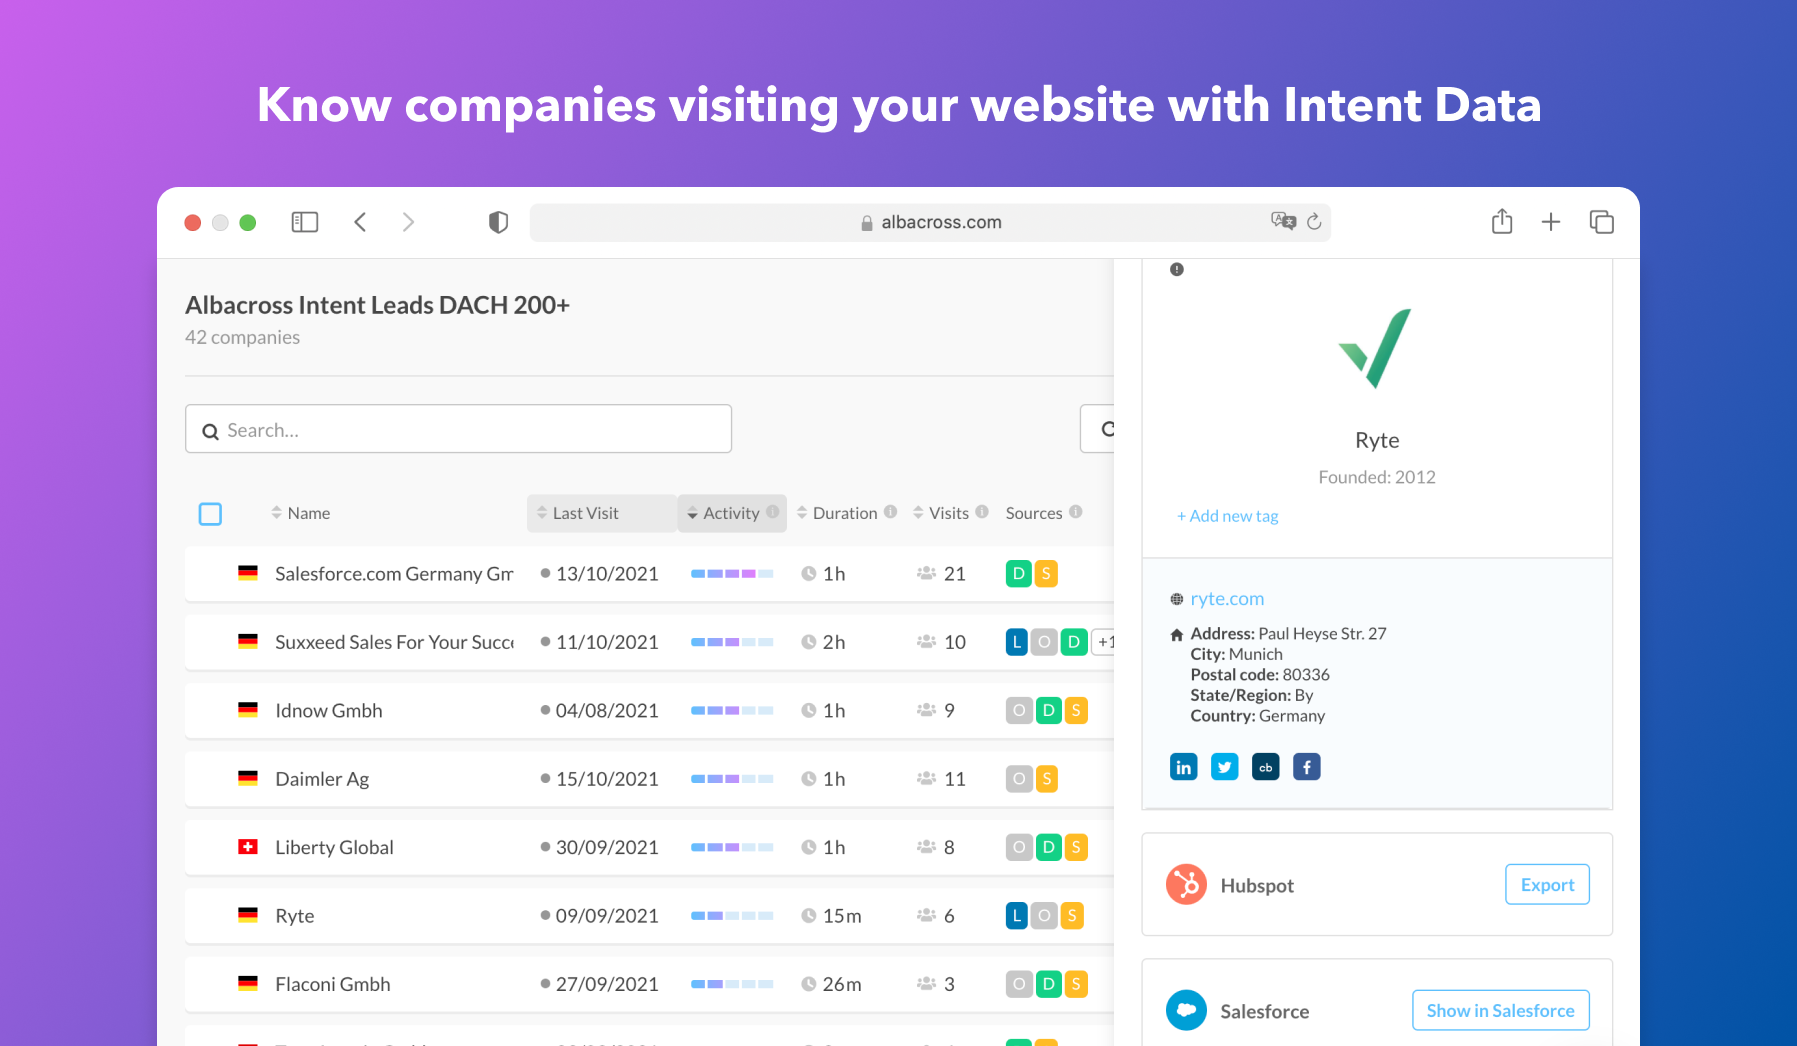Click the alert icon atop the company panel
1797x1046 pixels.
point(1177,269)
